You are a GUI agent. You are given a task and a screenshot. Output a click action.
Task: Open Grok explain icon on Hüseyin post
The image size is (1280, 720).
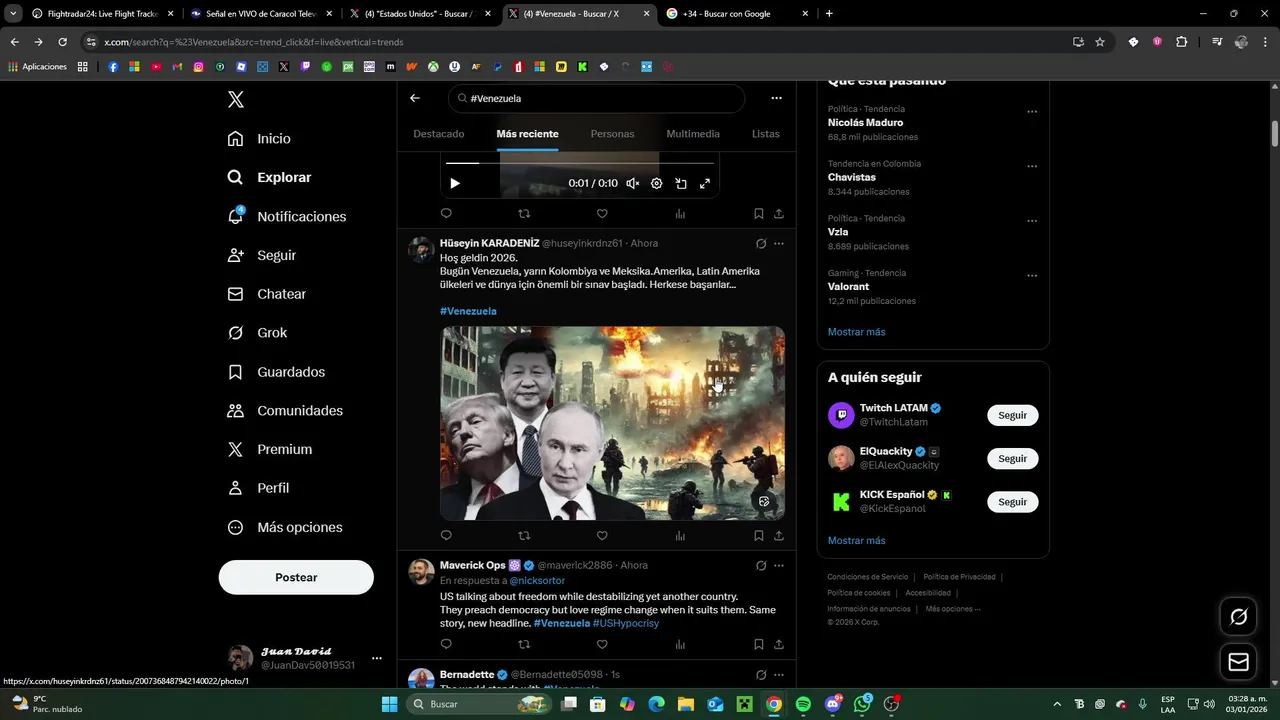[x=761, y=243]
